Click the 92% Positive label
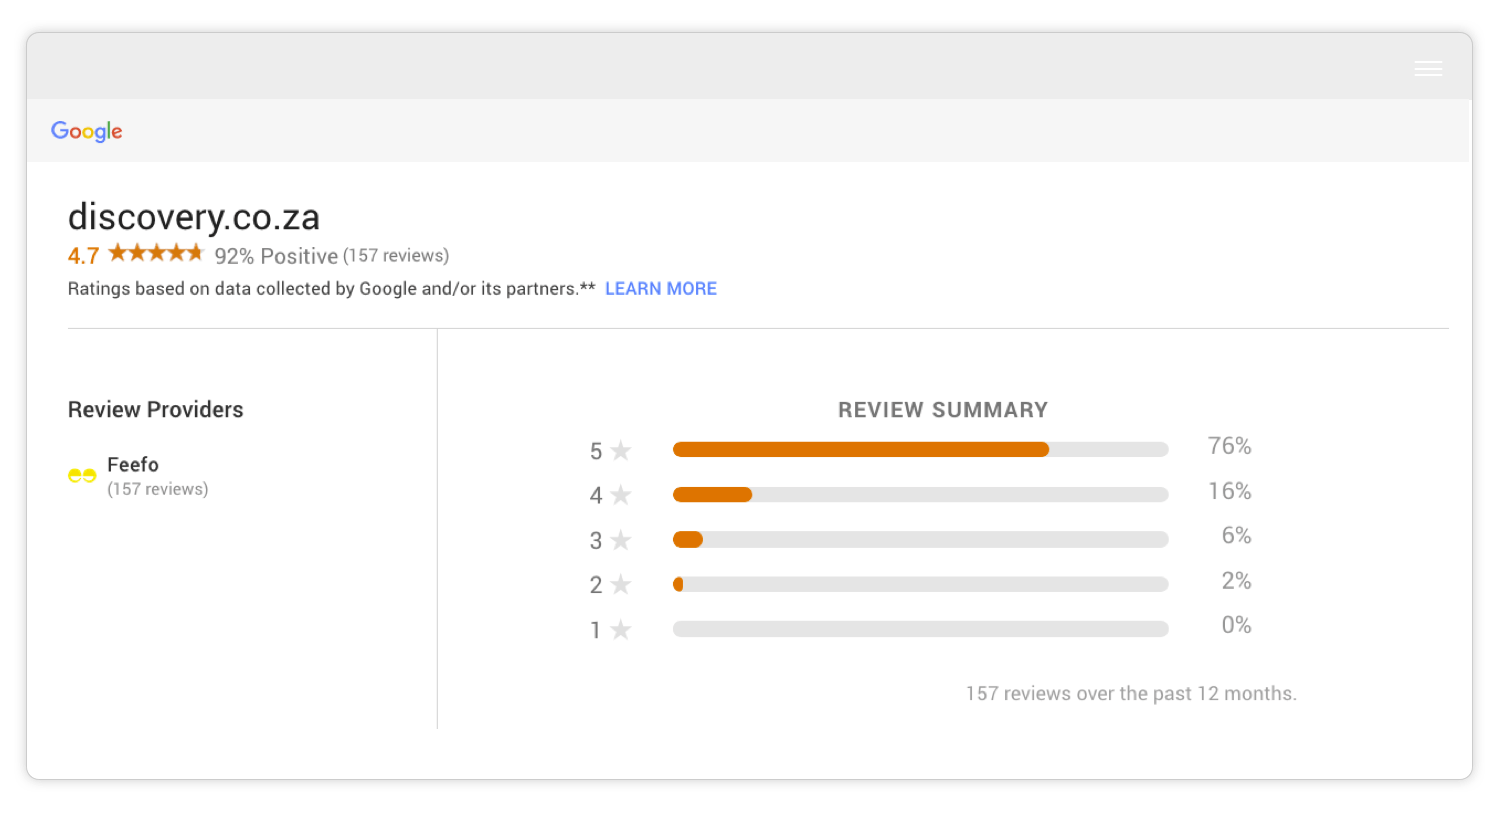Screen dimensions: 1500x820 tap(276, 256)
